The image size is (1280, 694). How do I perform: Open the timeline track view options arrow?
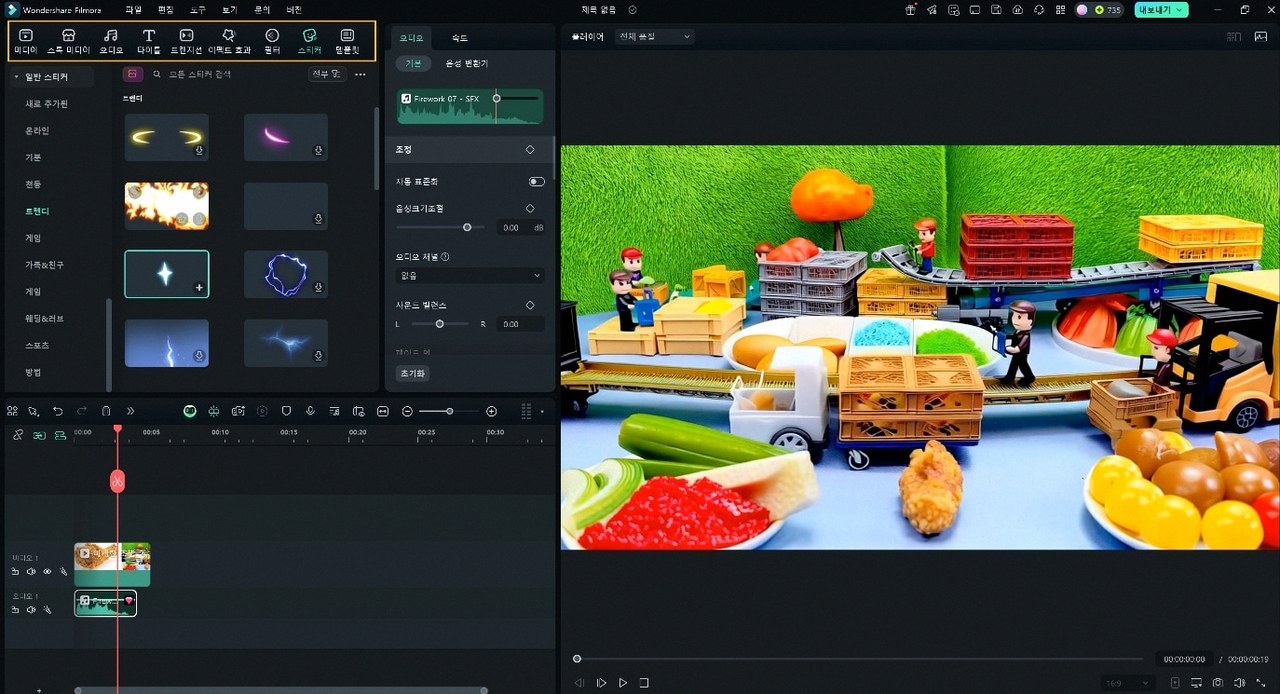pyautogui.click(x=542, y=411)
